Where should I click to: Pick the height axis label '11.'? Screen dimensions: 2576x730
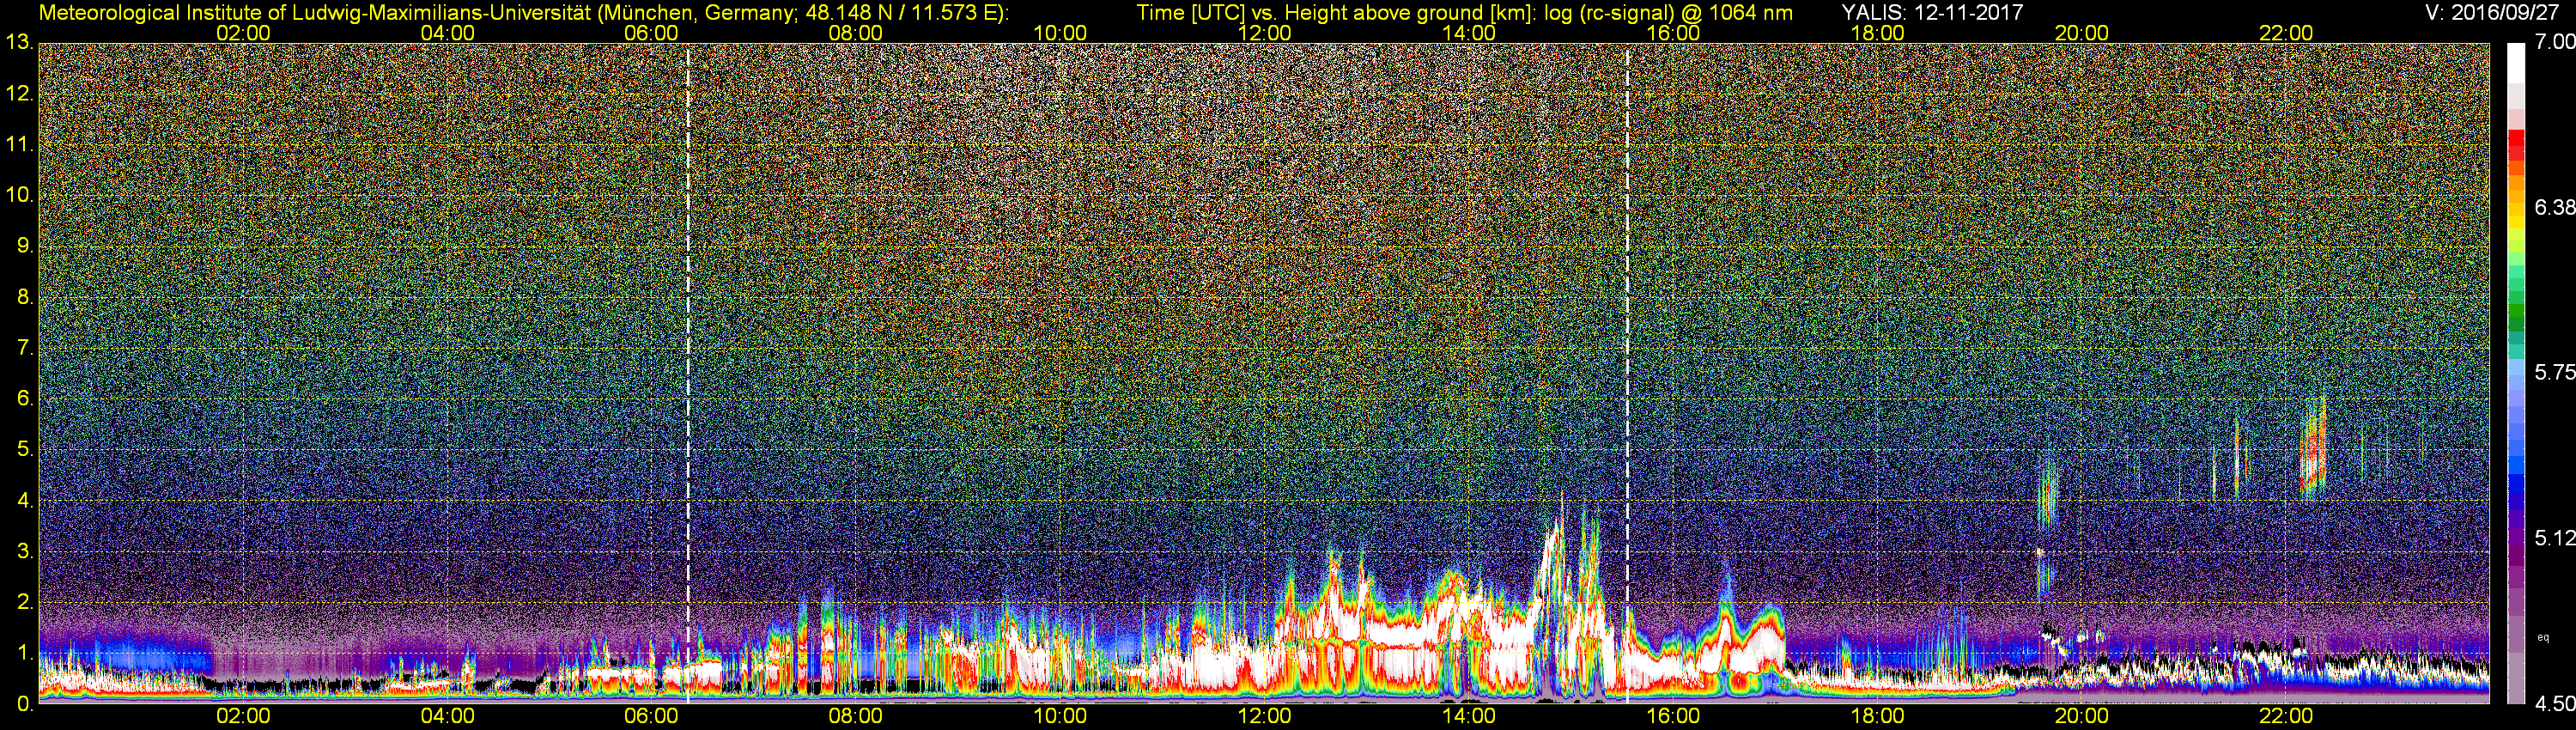point(19,144)
